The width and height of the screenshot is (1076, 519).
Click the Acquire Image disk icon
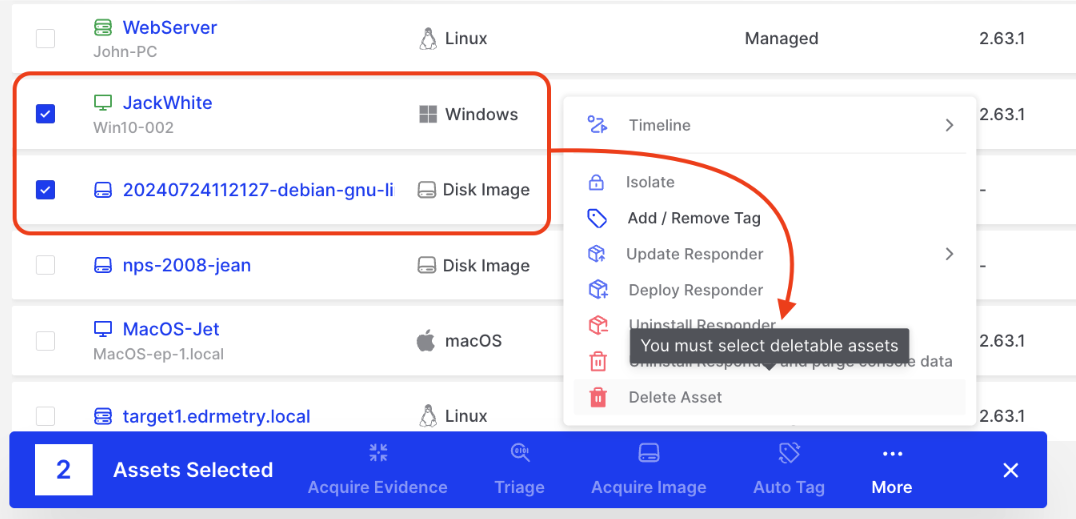(648, 453)
